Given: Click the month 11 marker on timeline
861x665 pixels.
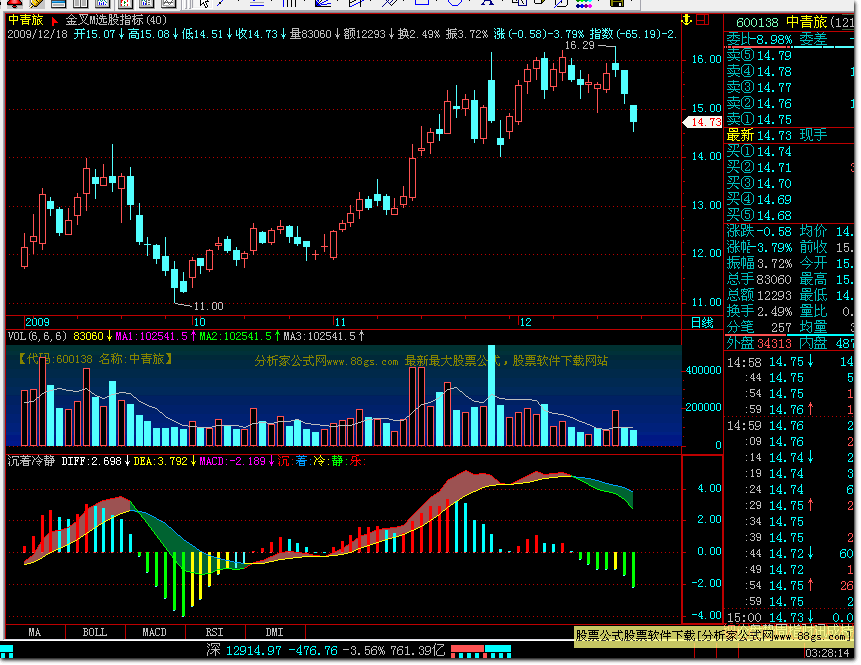Looking at the screenshot, I should (x=340, y=322).
